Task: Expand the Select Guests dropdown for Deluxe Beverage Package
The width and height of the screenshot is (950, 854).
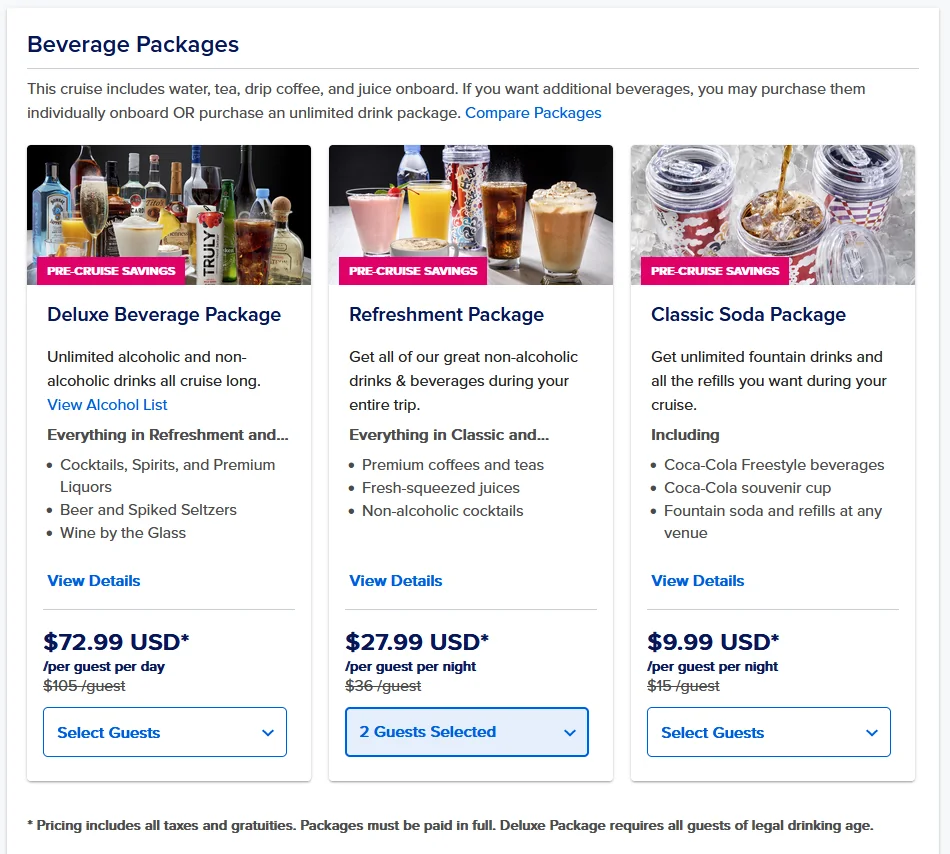Action: click(164, 732)
